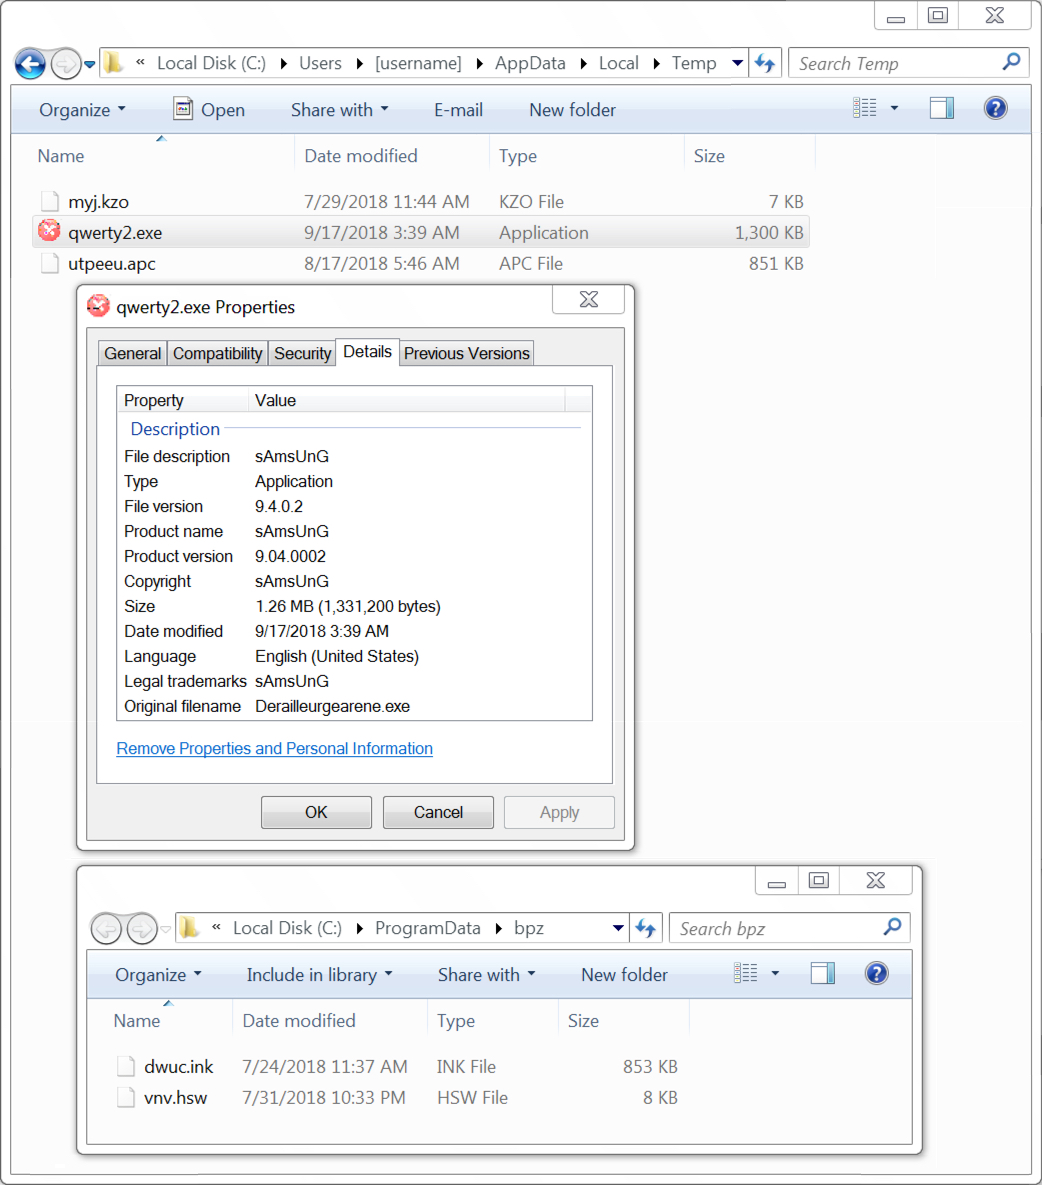Open recent locations dropdown in Temp window
The width and height of the screenshot is (1042, 1185).
90,64
